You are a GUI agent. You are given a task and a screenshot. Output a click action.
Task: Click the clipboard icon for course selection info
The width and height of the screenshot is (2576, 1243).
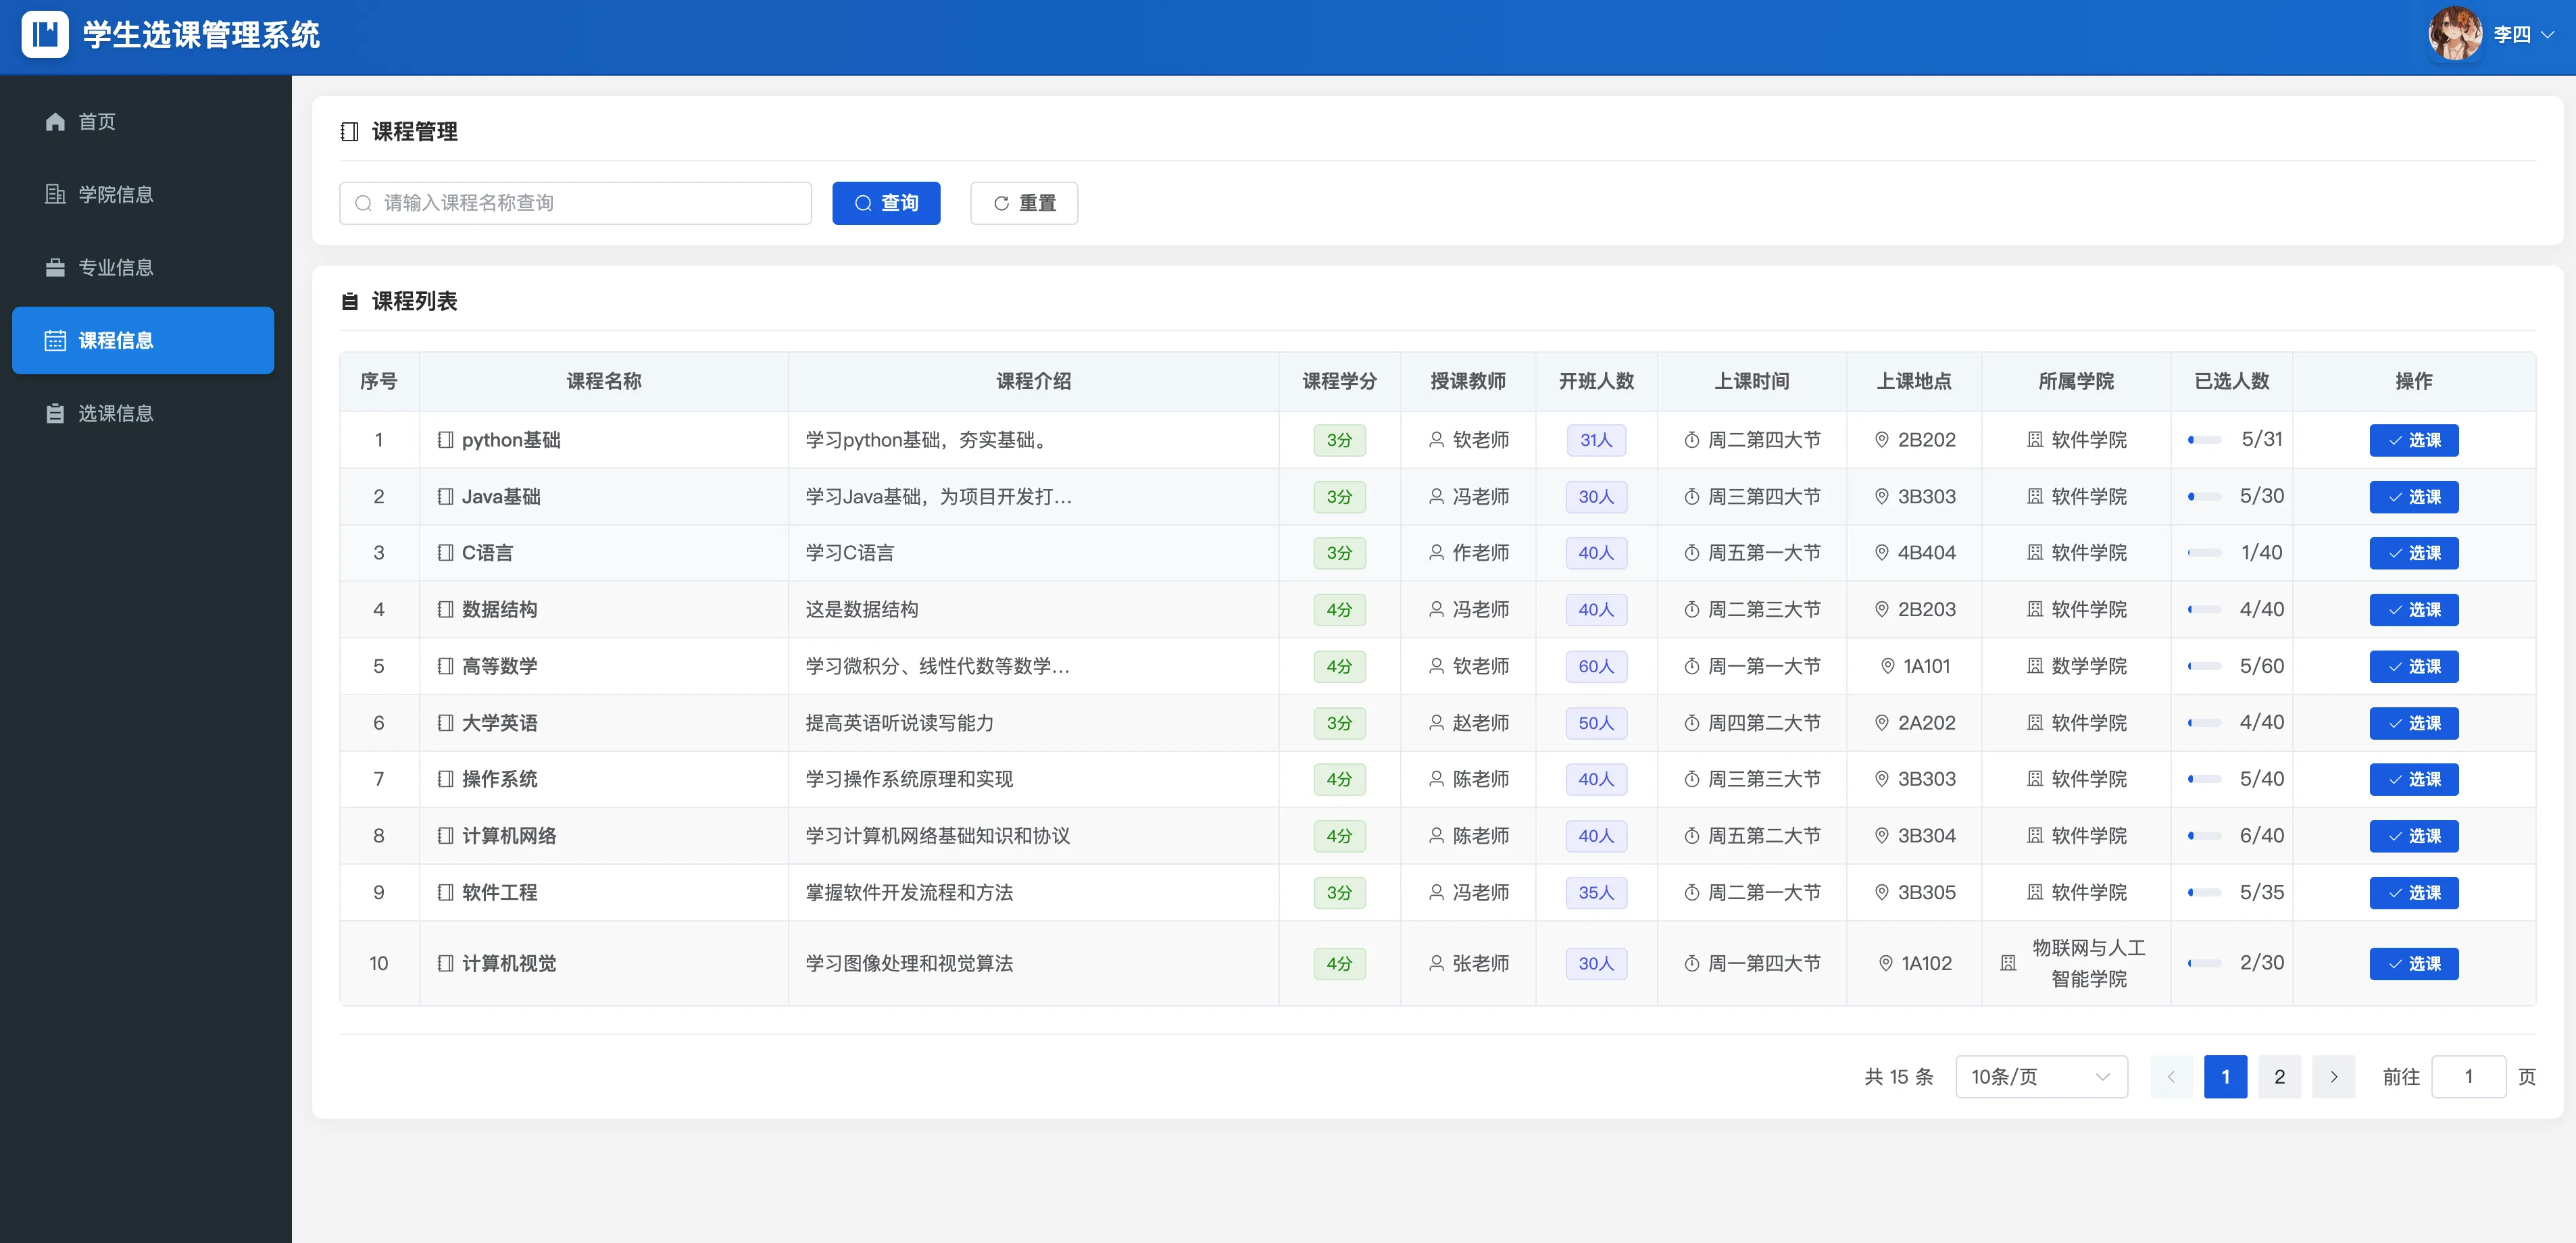pos(55,414)
